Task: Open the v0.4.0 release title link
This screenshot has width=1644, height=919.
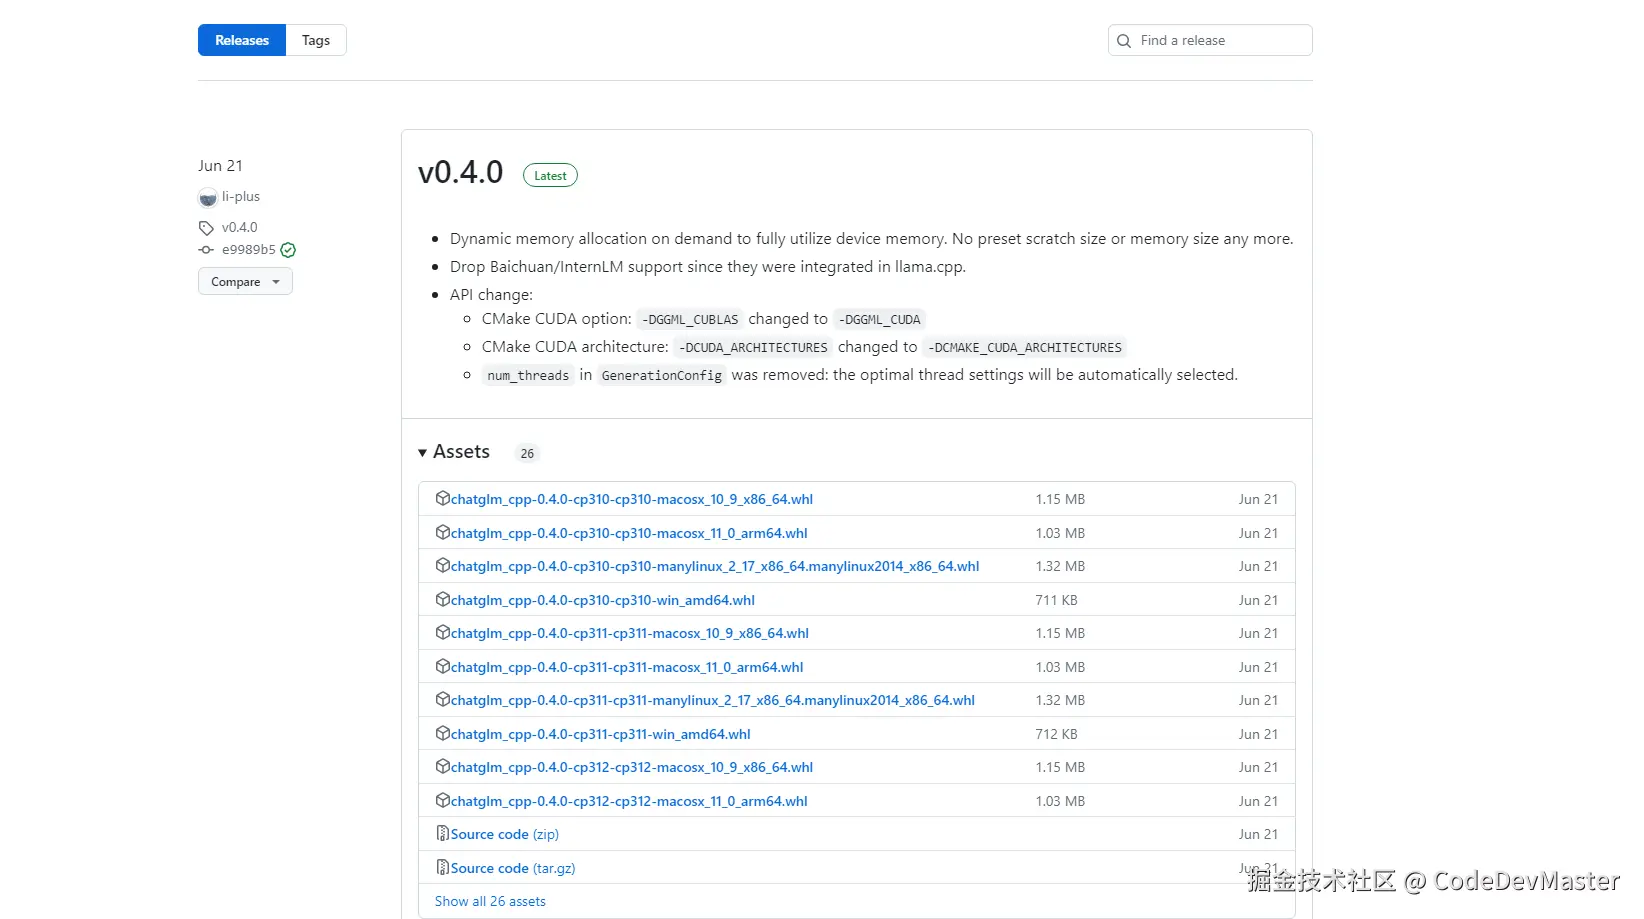Action: (x=460, y=173)
